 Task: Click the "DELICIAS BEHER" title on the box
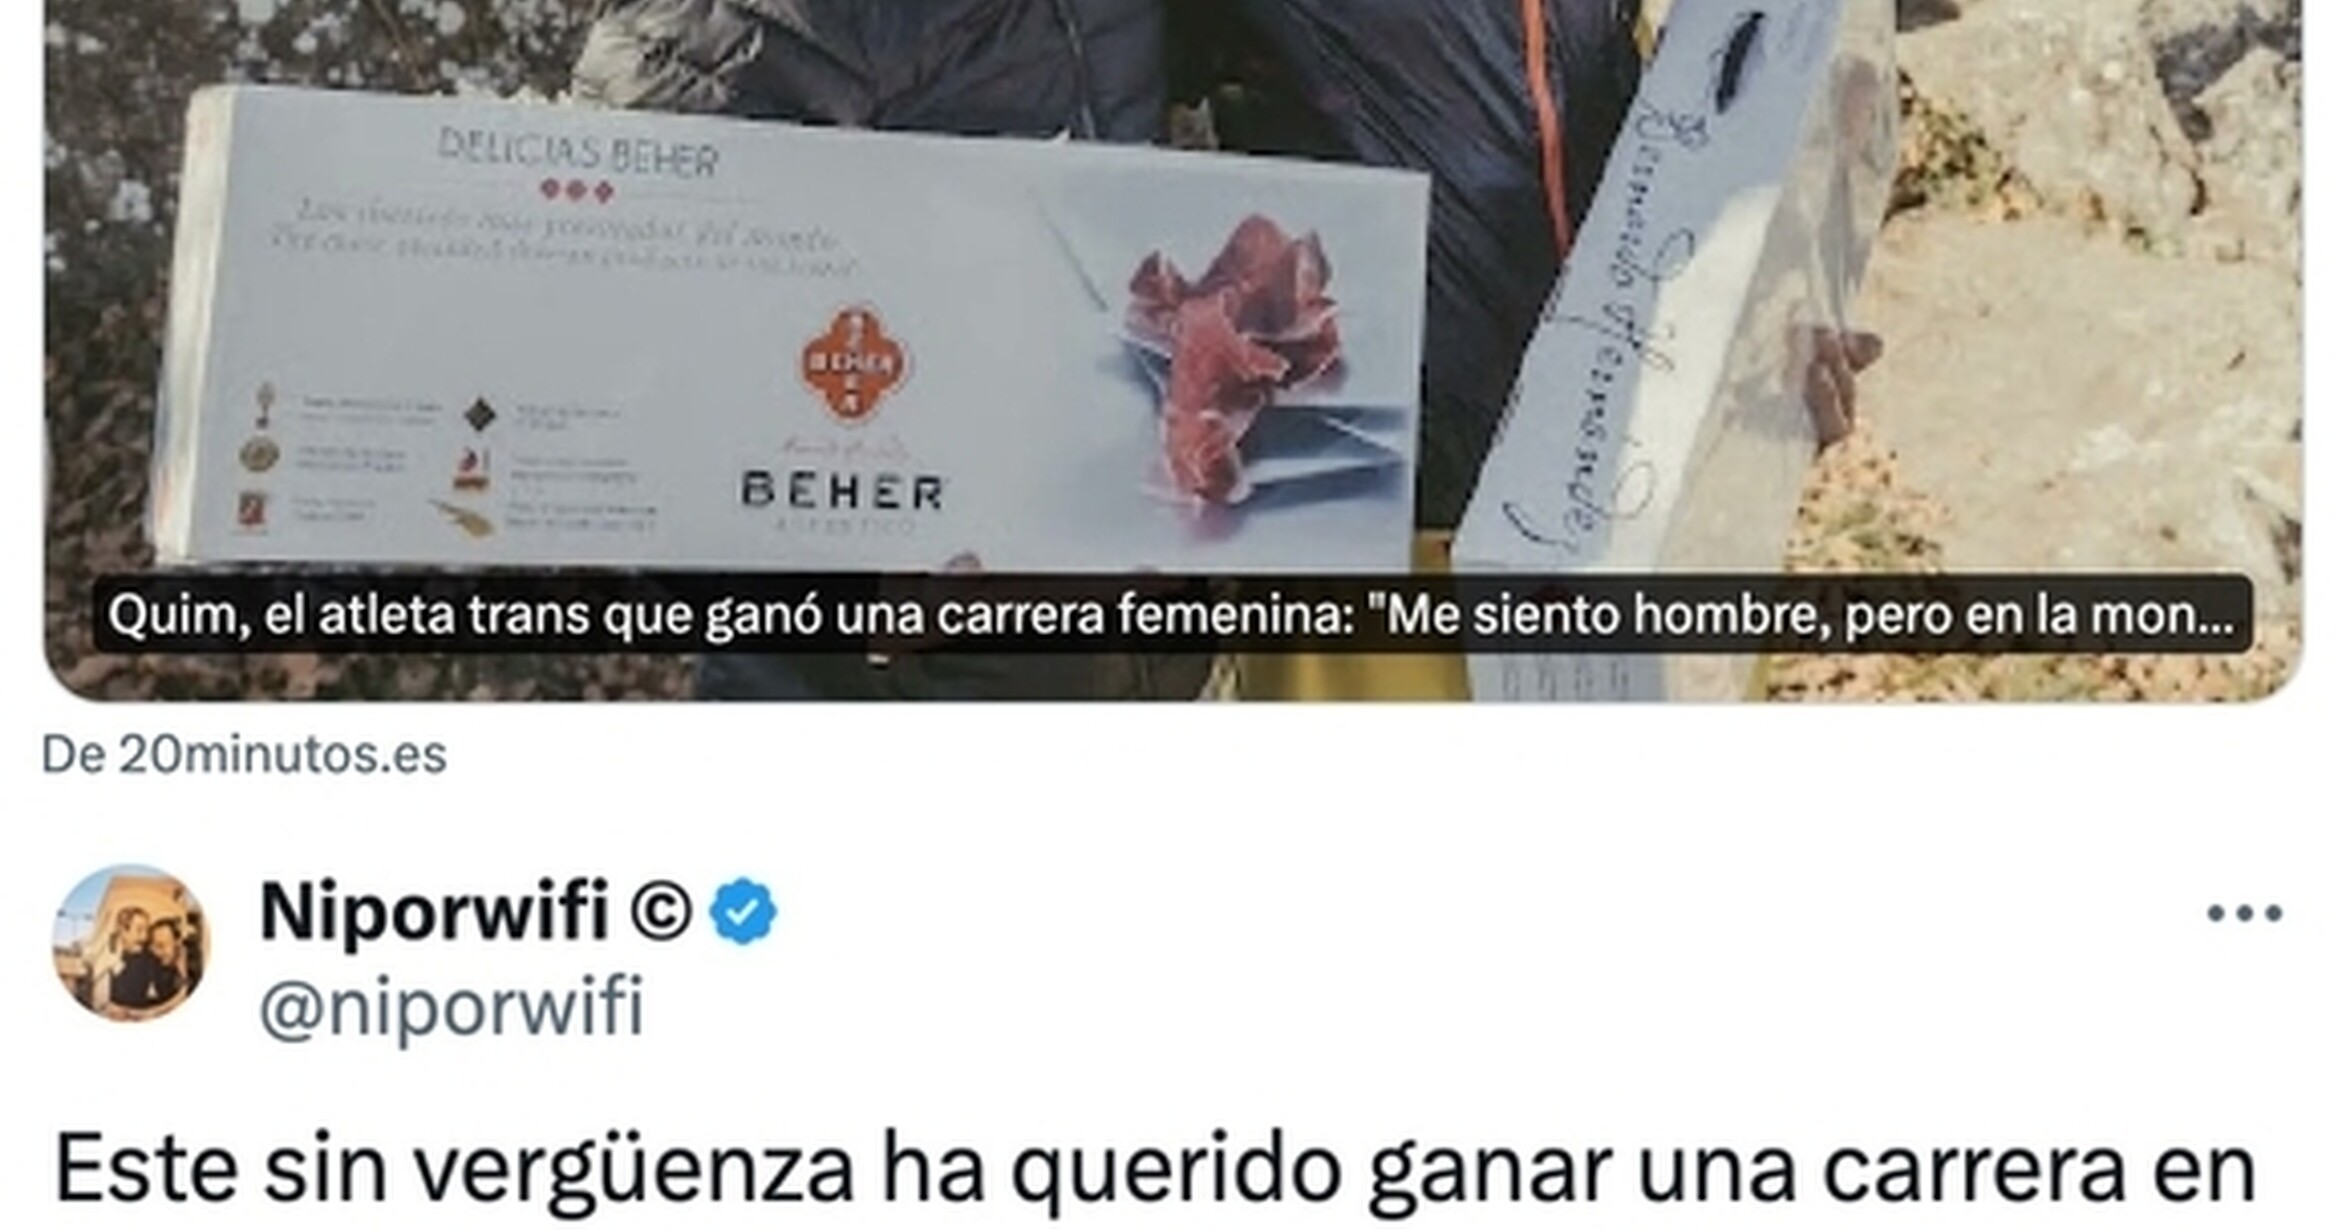pyautogui.click(x=579, y=155)
